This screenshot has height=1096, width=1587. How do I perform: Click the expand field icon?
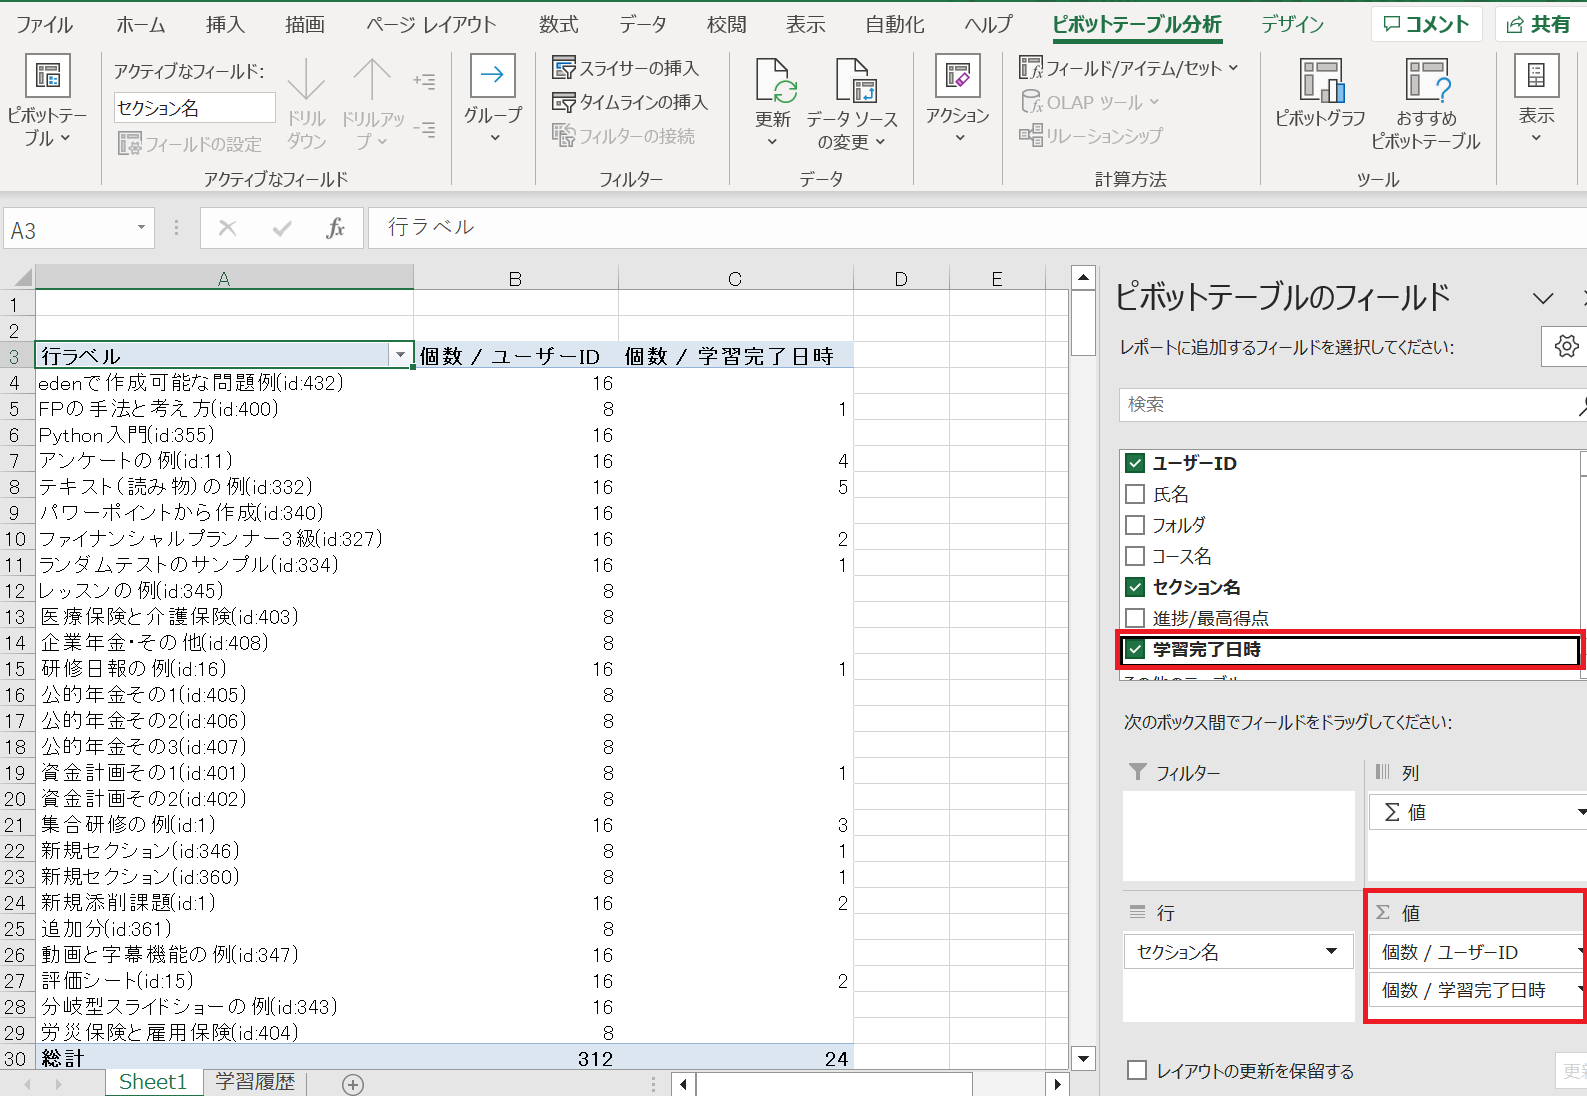[x=424, y=81]
